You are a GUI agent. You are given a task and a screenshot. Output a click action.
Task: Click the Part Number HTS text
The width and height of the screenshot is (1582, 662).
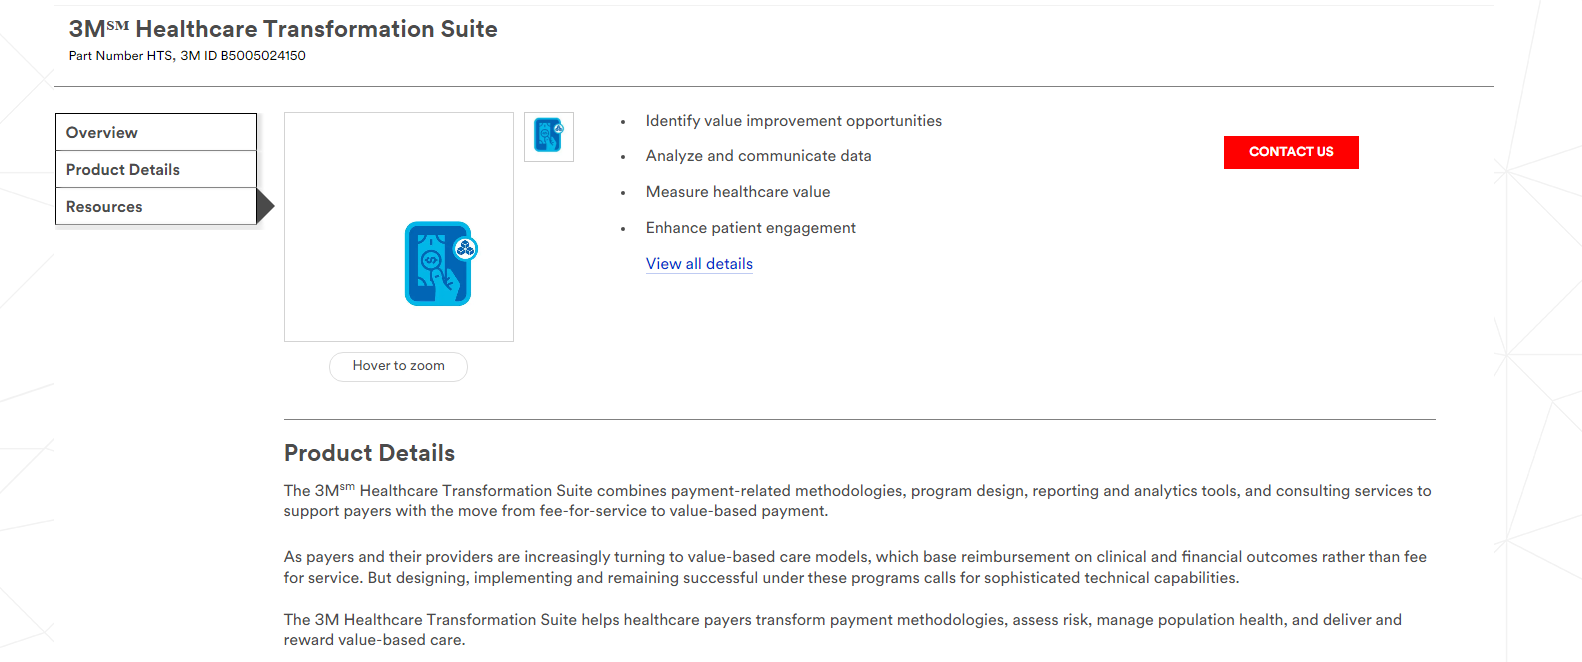(x=120, y=56)
